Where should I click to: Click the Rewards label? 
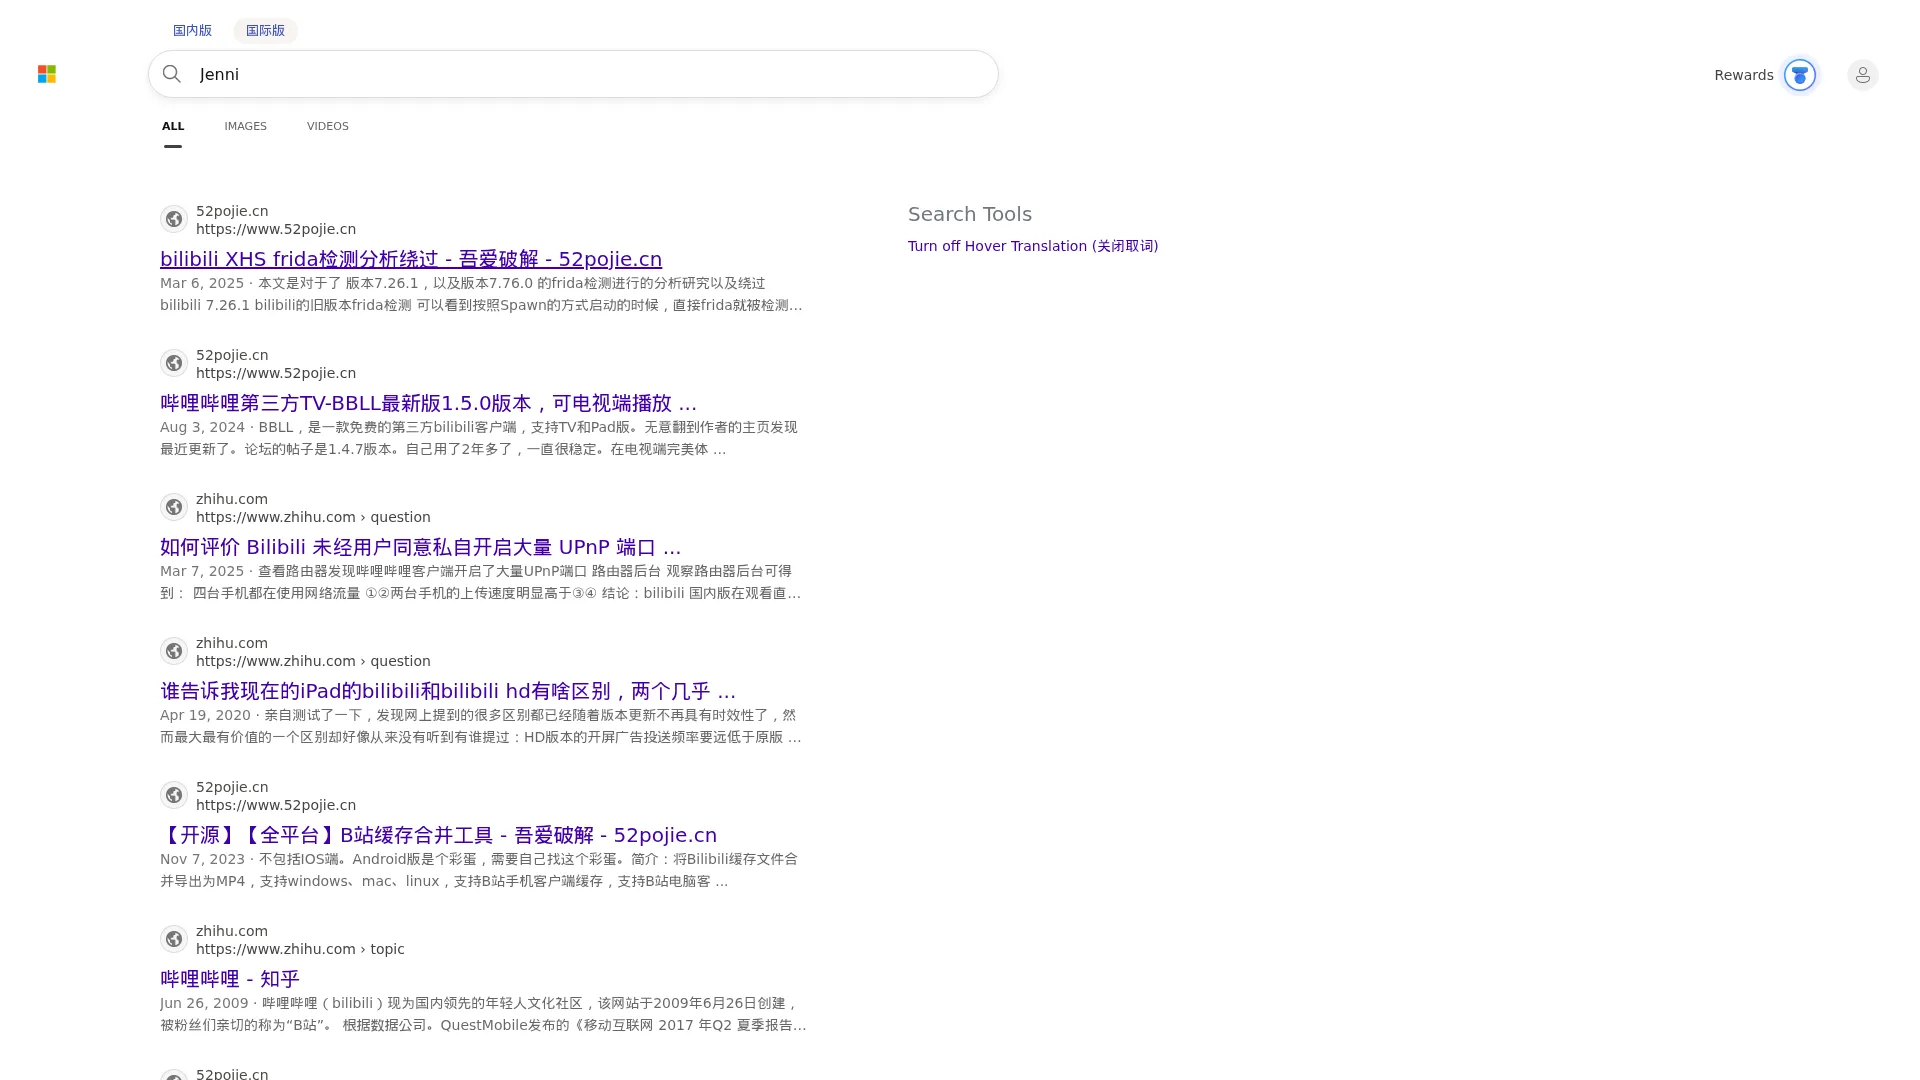[1743, 75]
